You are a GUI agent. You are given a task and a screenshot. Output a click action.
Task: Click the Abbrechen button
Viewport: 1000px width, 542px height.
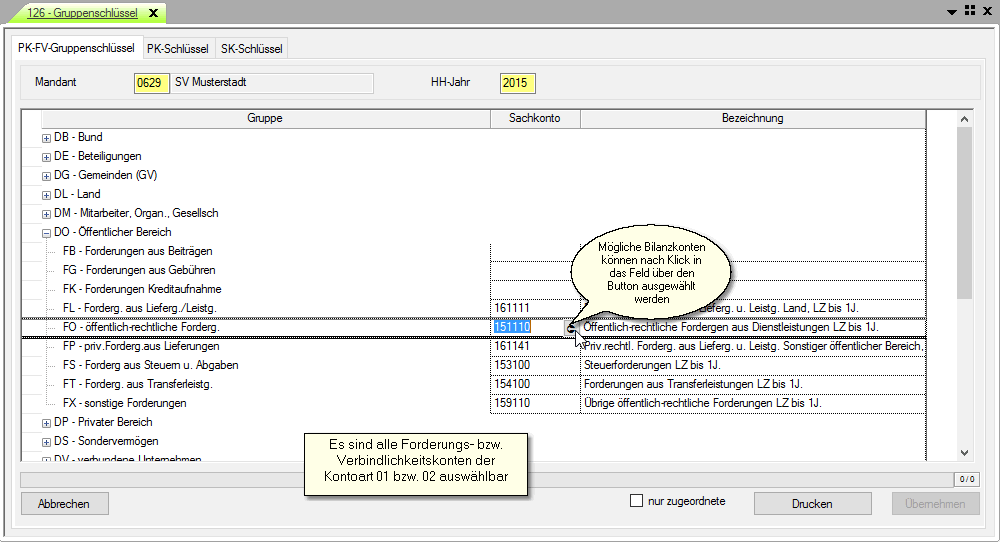coord(64,504)
